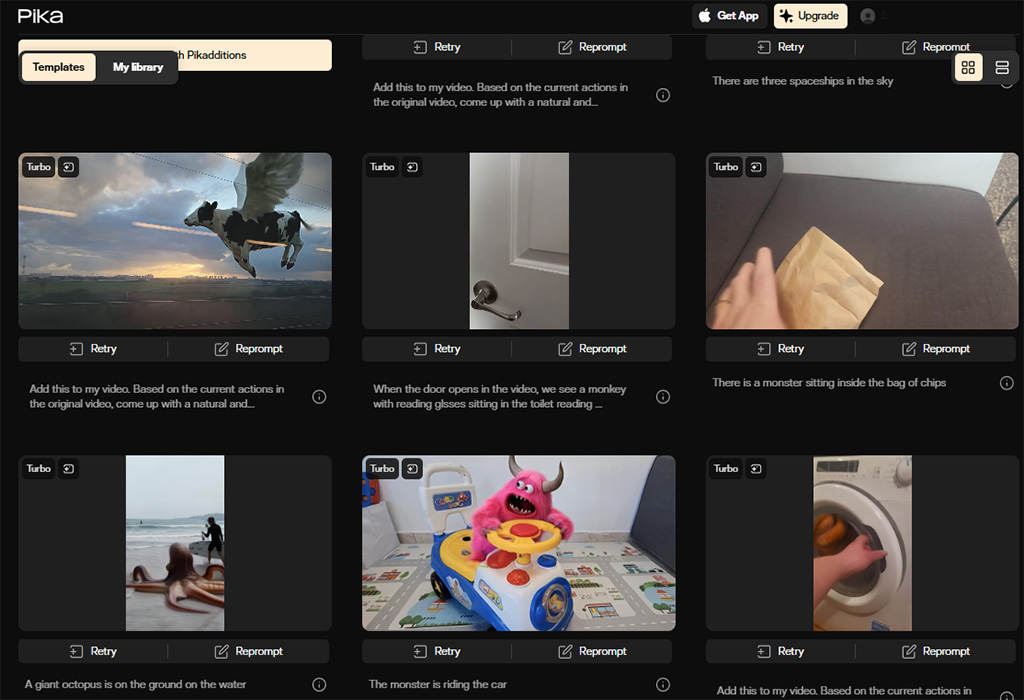Click the icon beside Turbo on flying cow video
The width and height of the screenshot is (1024, 700).
[69, 167]
